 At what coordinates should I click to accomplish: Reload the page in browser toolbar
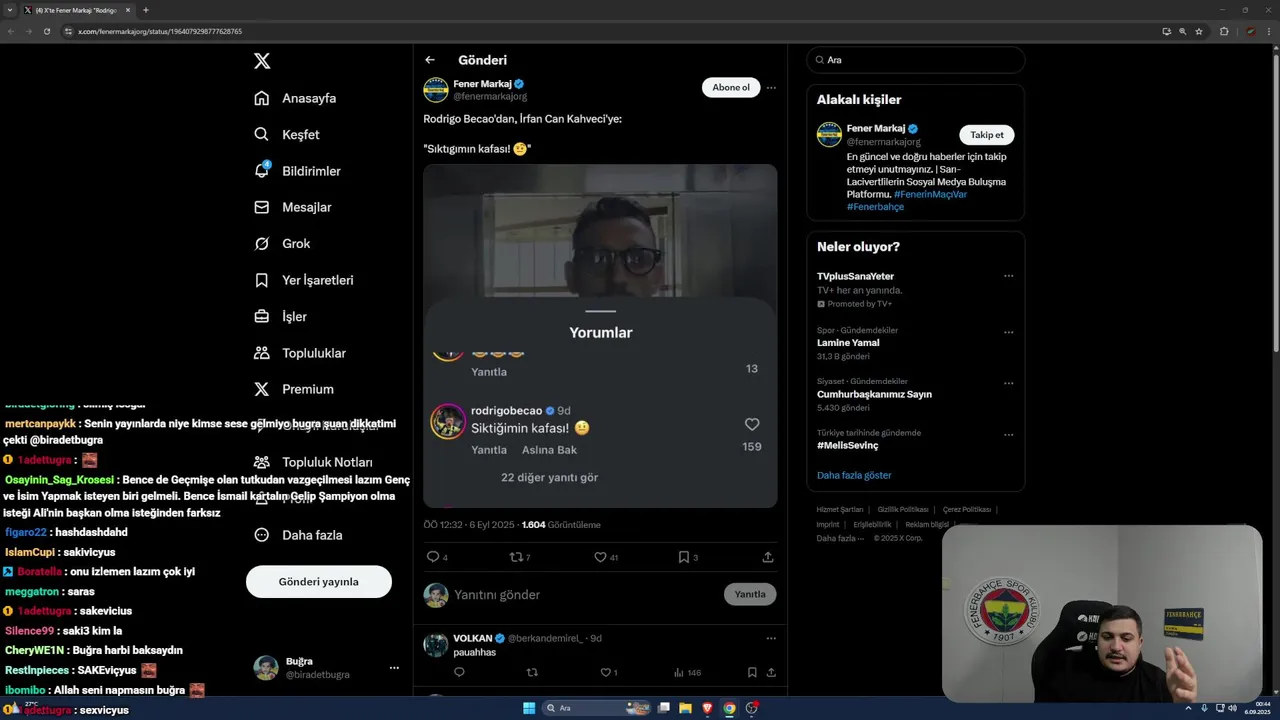click(x=46, y=31)
